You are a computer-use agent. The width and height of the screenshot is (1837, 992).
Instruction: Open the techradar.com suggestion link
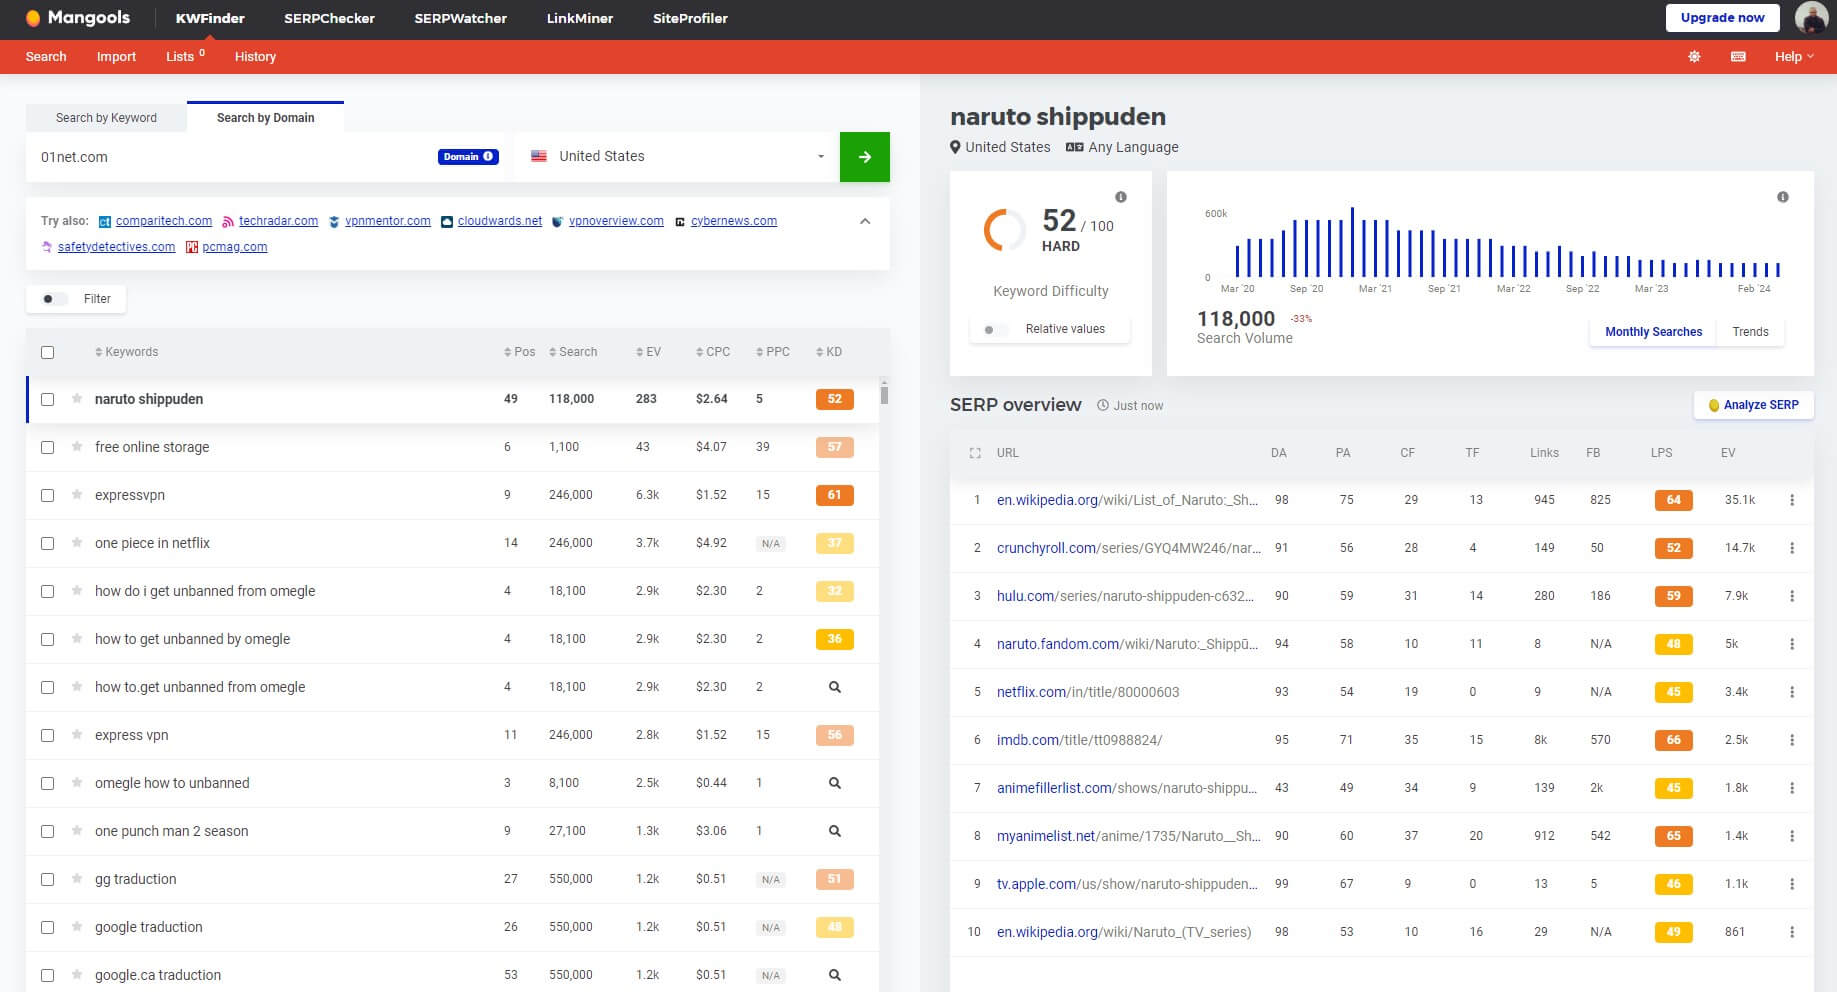278,221
